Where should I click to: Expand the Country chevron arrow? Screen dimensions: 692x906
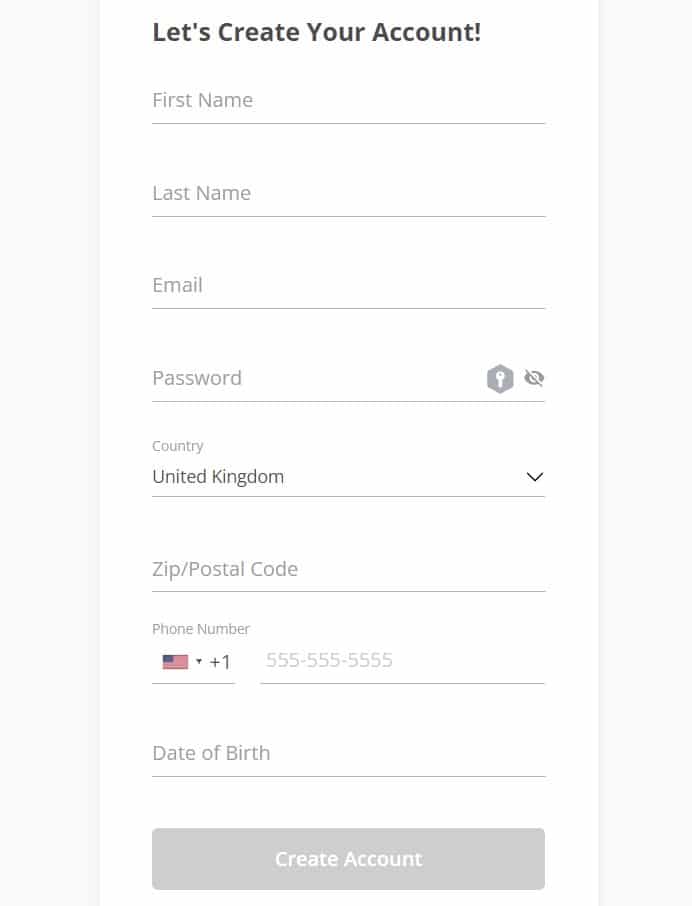tap(535, 477)
